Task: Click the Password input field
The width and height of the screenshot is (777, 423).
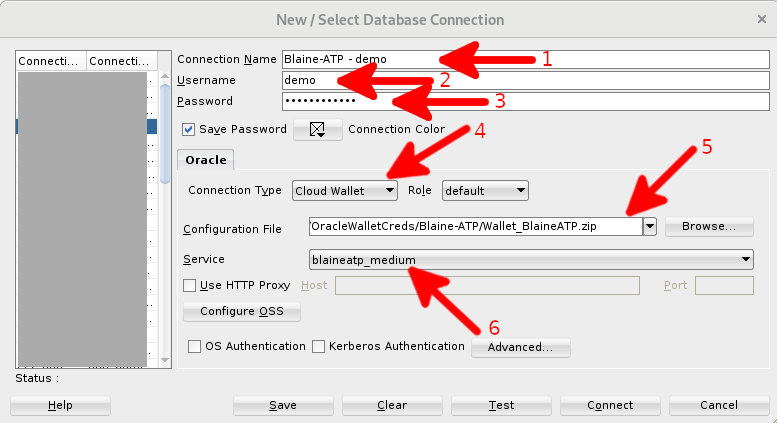Action: pos(526,101)
